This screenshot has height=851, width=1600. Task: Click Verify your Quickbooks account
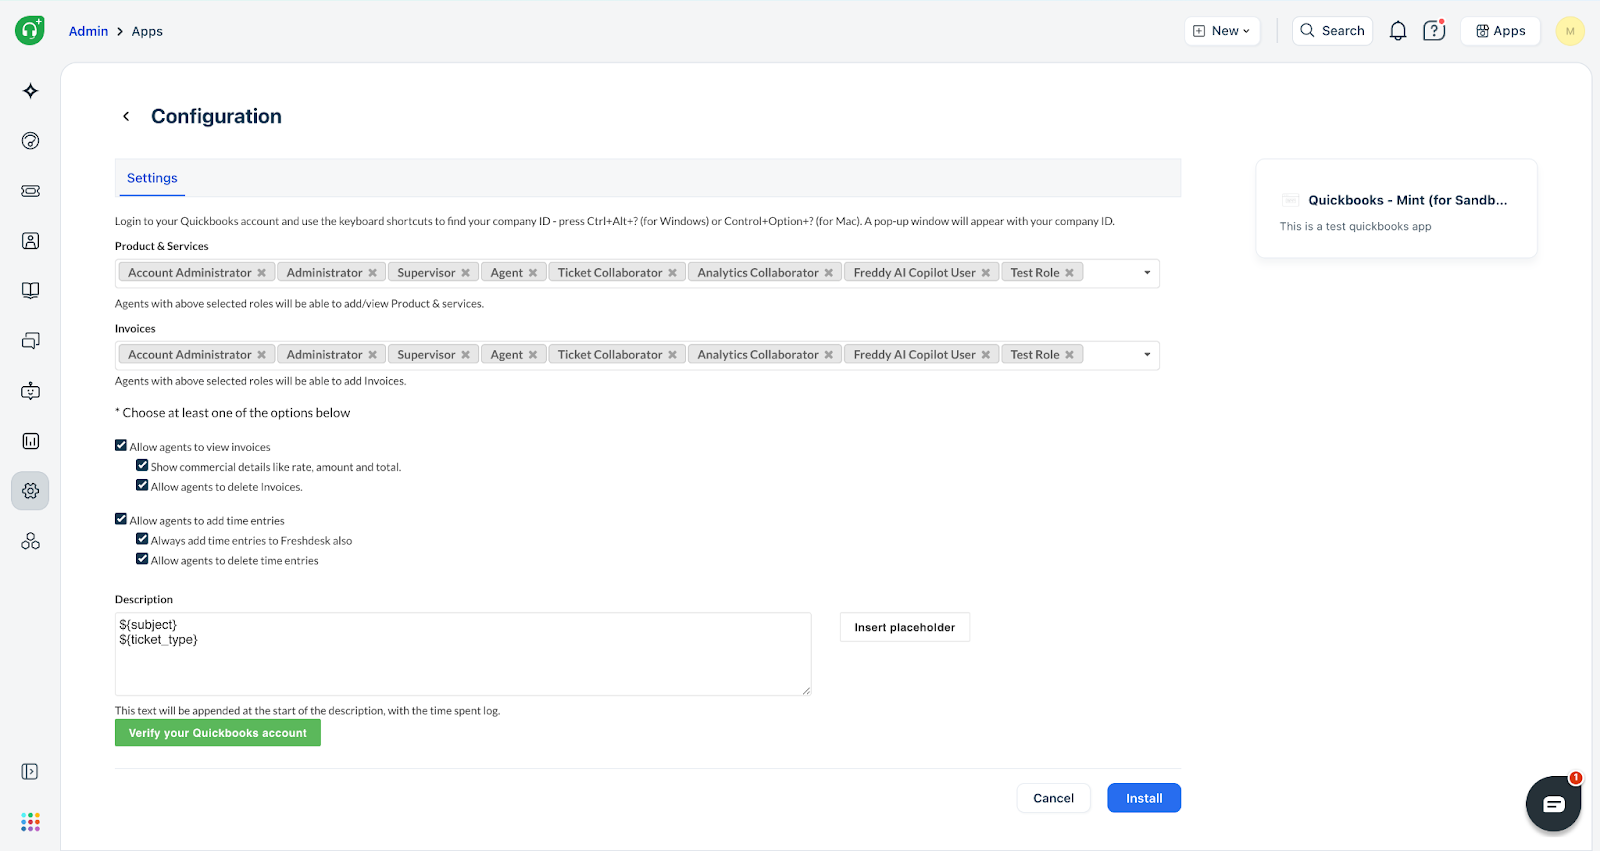[x=218, y=733]
